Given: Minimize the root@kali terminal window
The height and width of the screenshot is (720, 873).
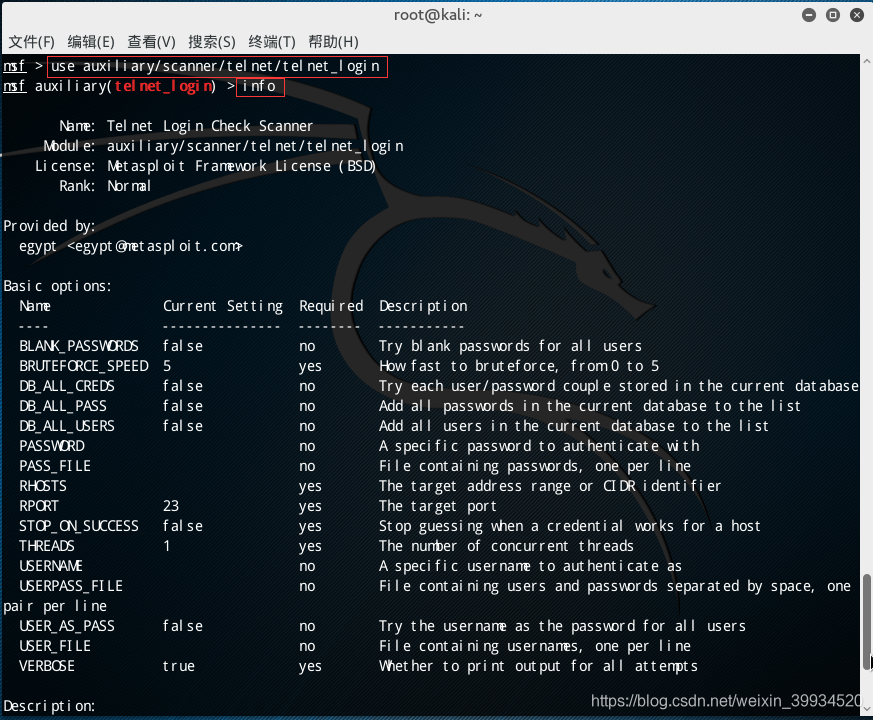Looking at the screenshot, I should 809,15.
